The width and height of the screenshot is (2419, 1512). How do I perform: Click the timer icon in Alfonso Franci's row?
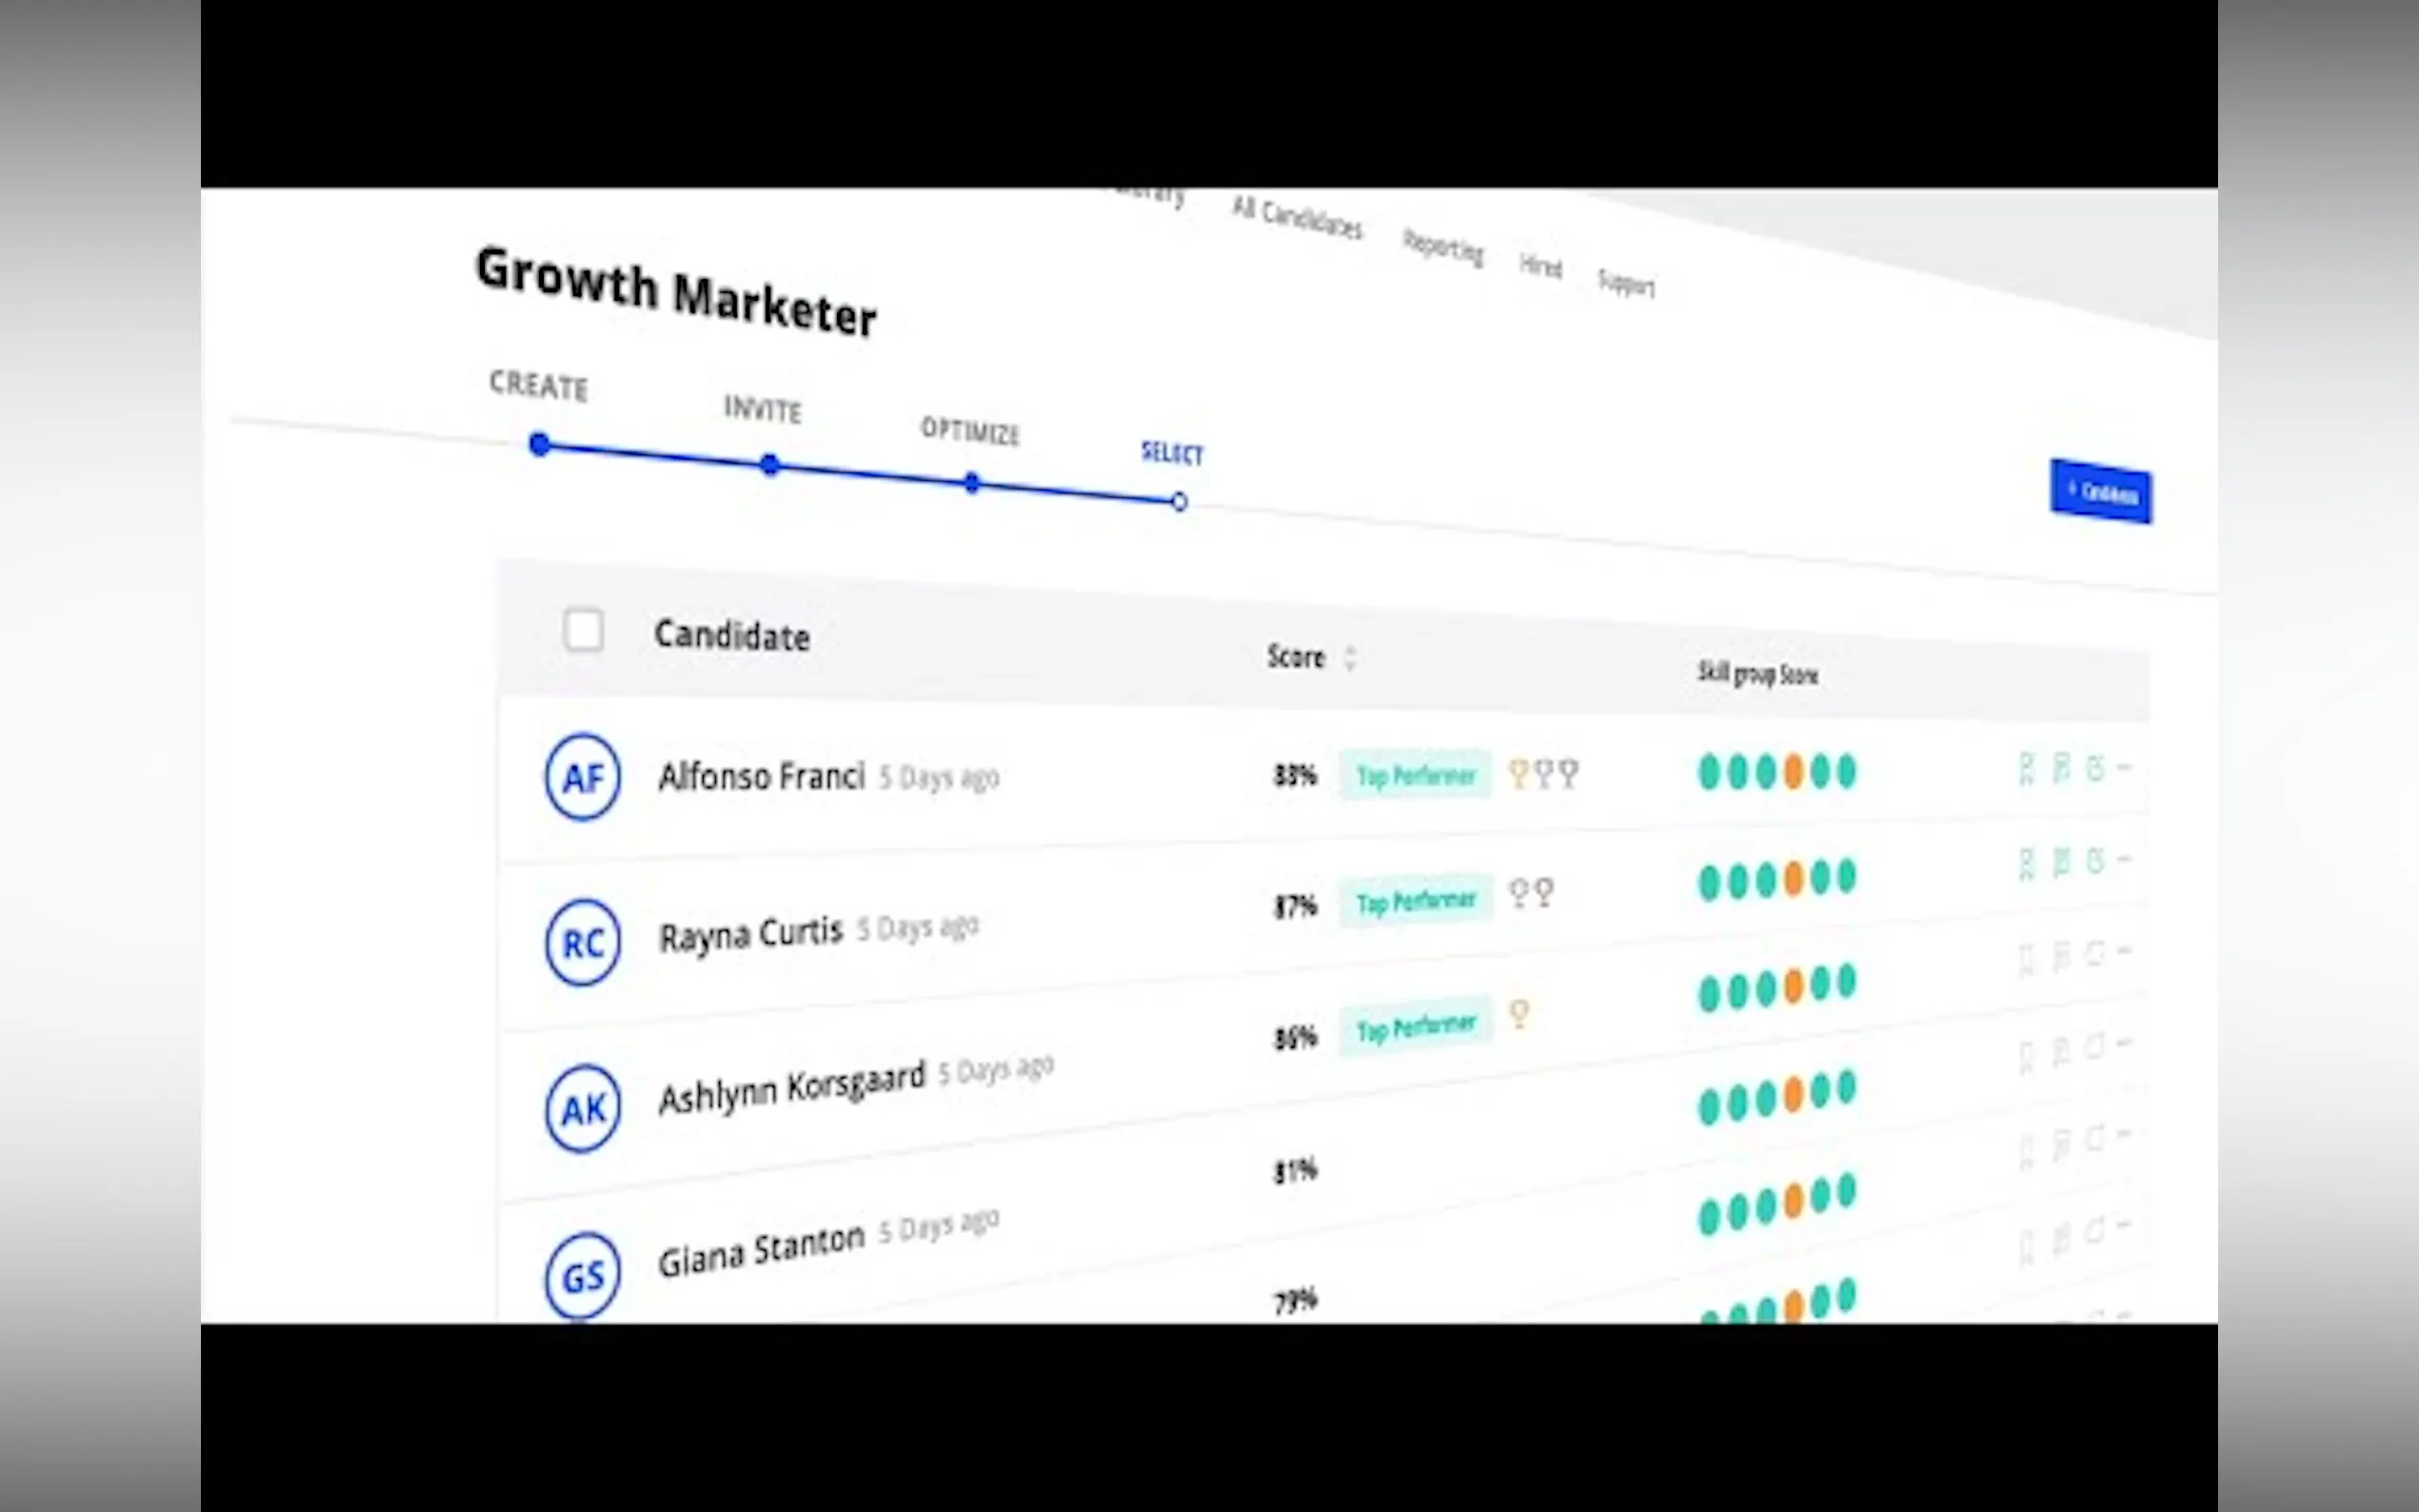pos(2095,768)
